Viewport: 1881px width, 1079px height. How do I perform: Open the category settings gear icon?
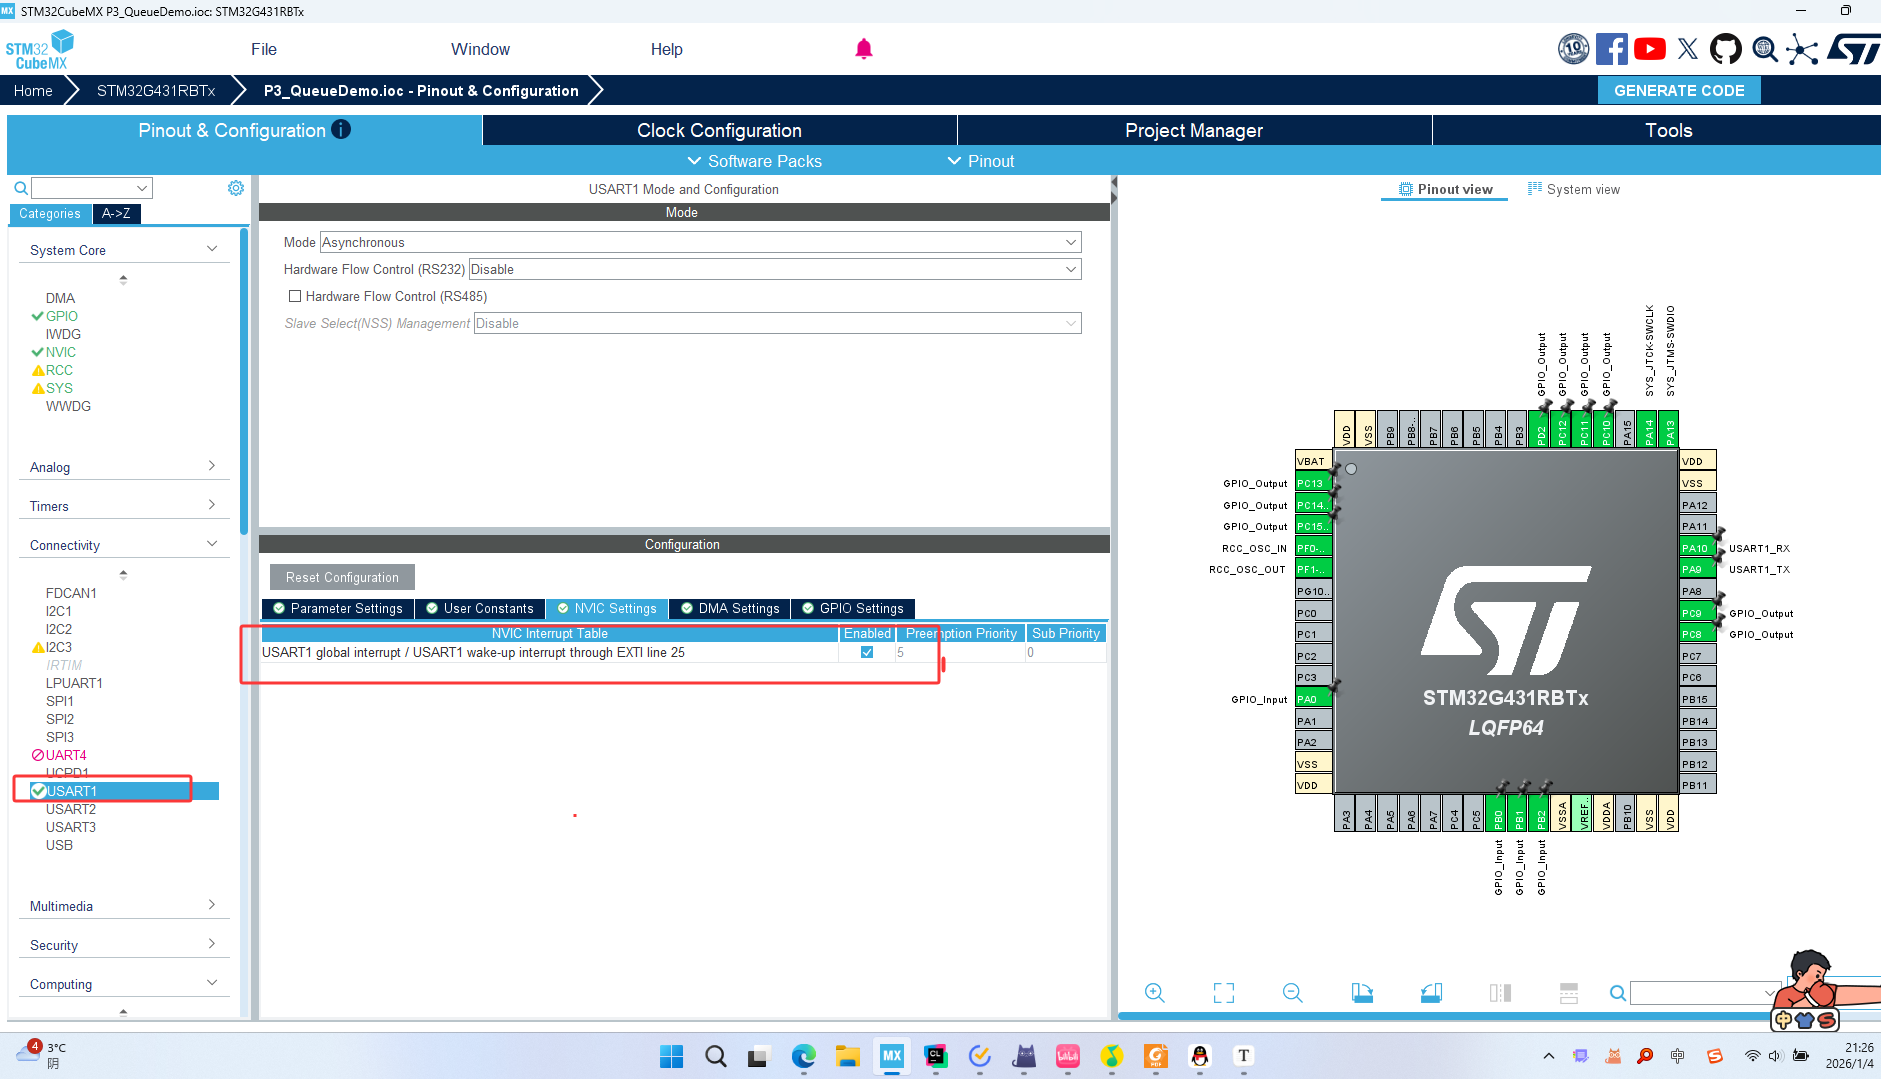pyautogui.click(x=236, y=188)
